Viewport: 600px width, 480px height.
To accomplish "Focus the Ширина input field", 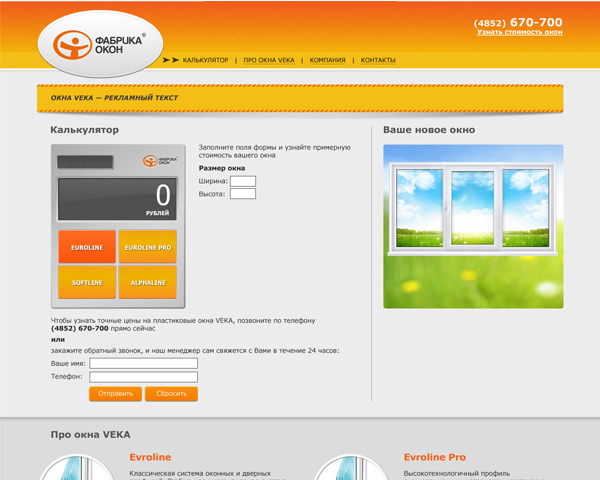I will coord(243,181).
